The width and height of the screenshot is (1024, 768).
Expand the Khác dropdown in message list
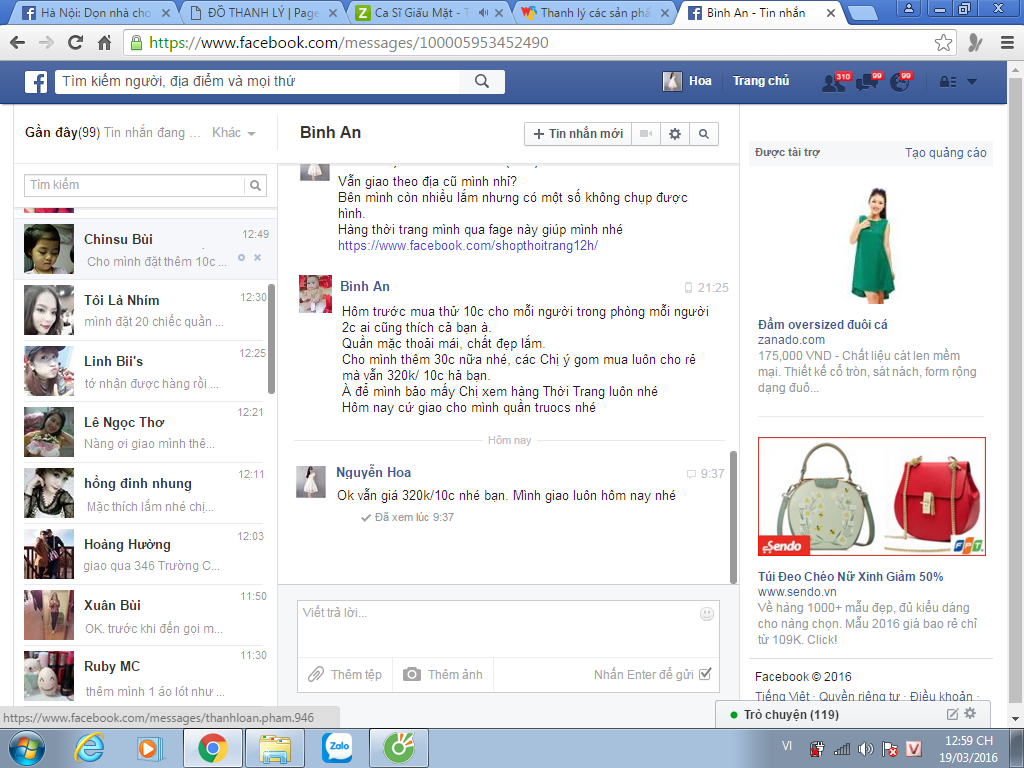234,133
